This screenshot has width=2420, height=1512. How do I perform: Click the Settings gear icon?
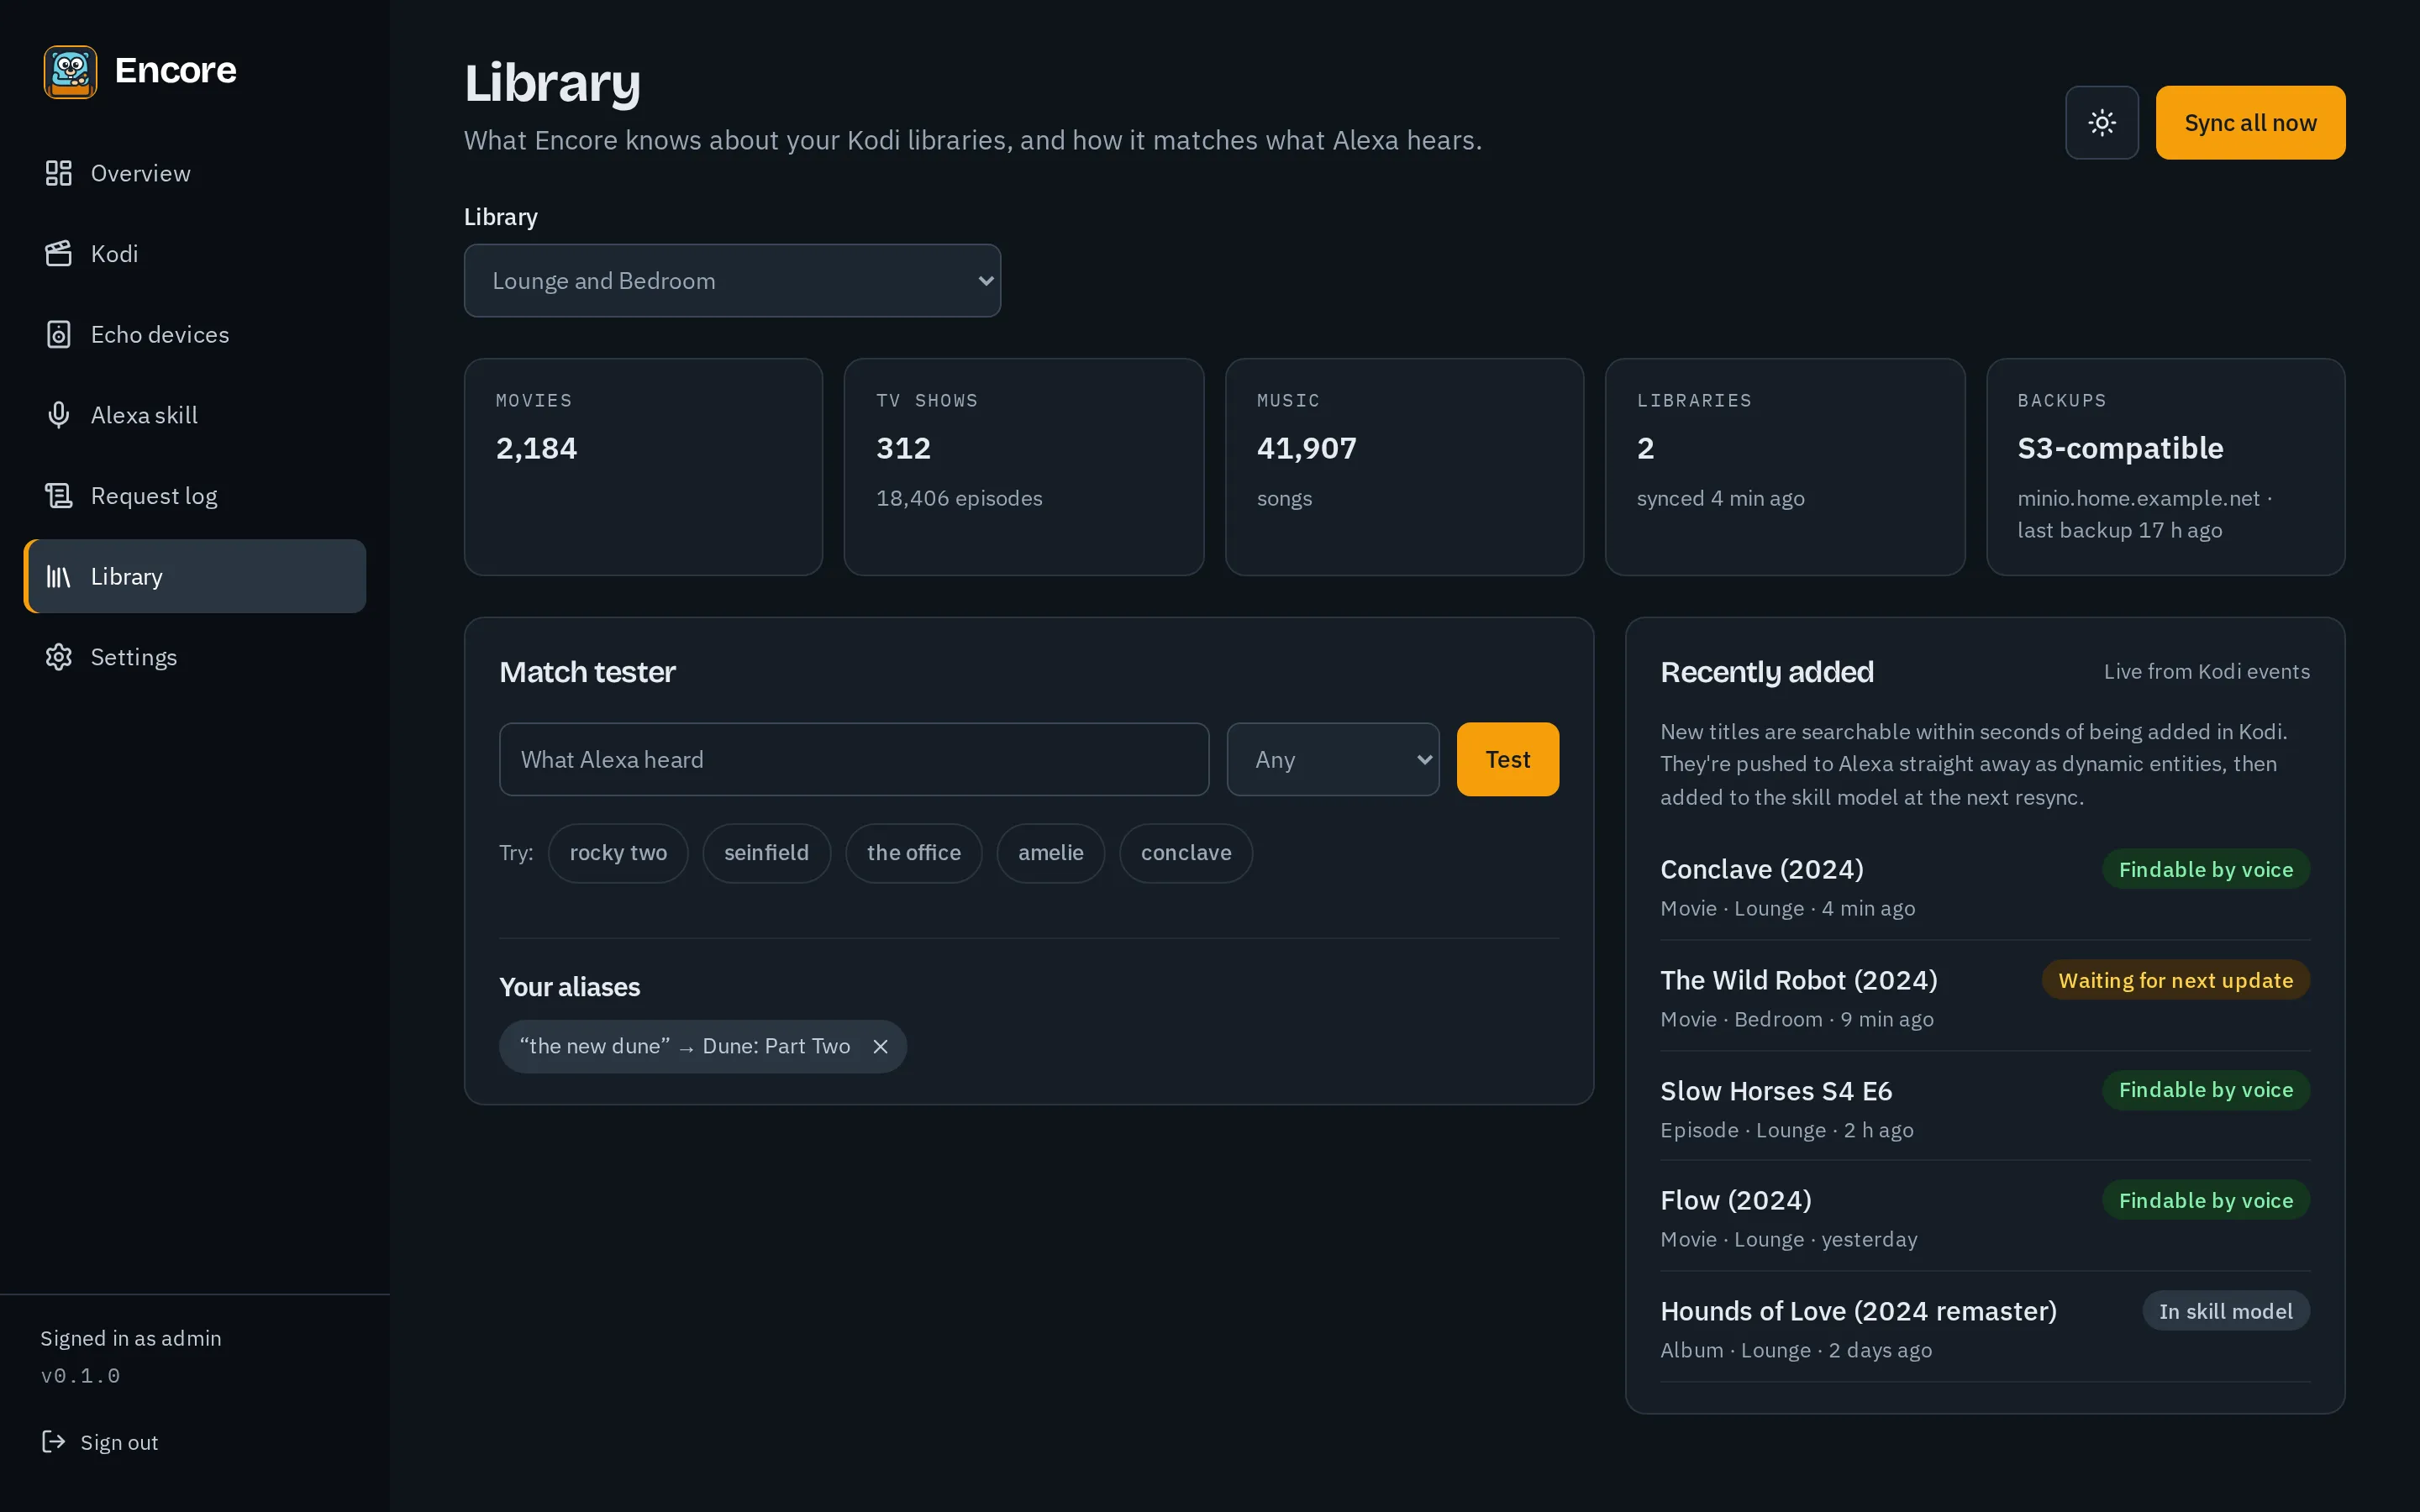[59, 657]
